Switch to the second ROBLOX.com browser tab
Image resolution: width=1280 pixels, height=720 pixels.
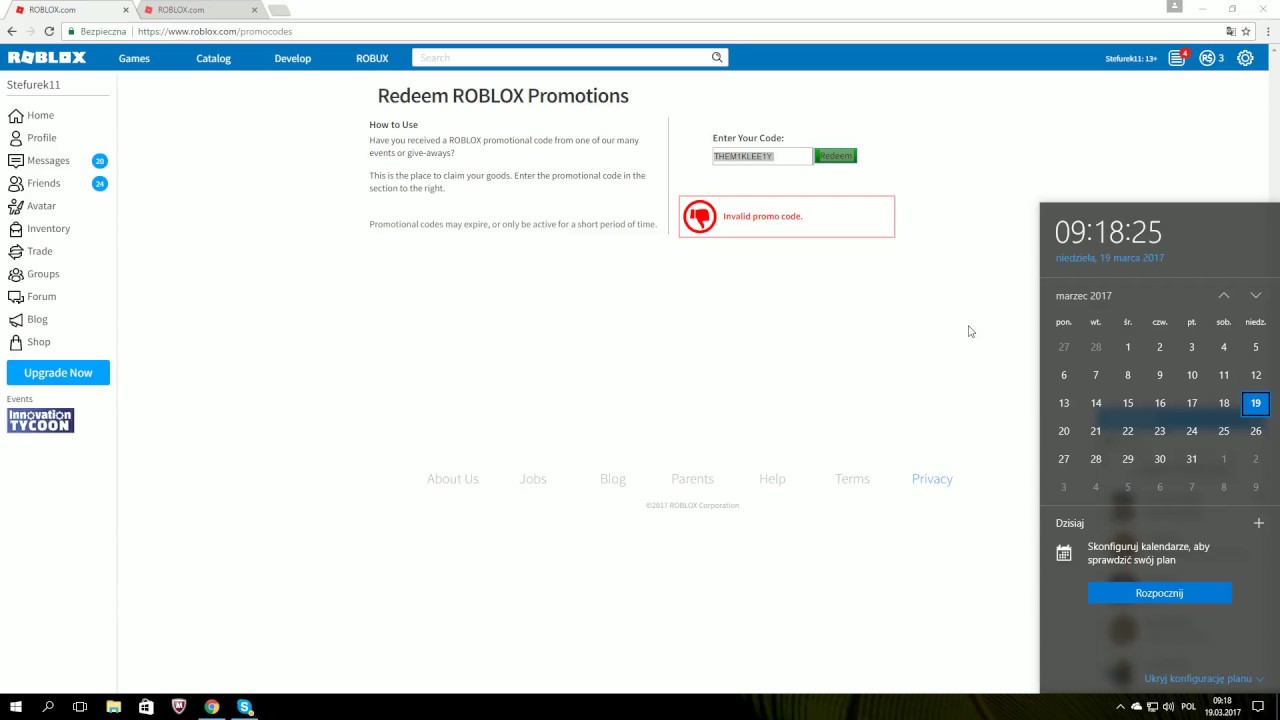pyautogui.click(x=200, y=10)
